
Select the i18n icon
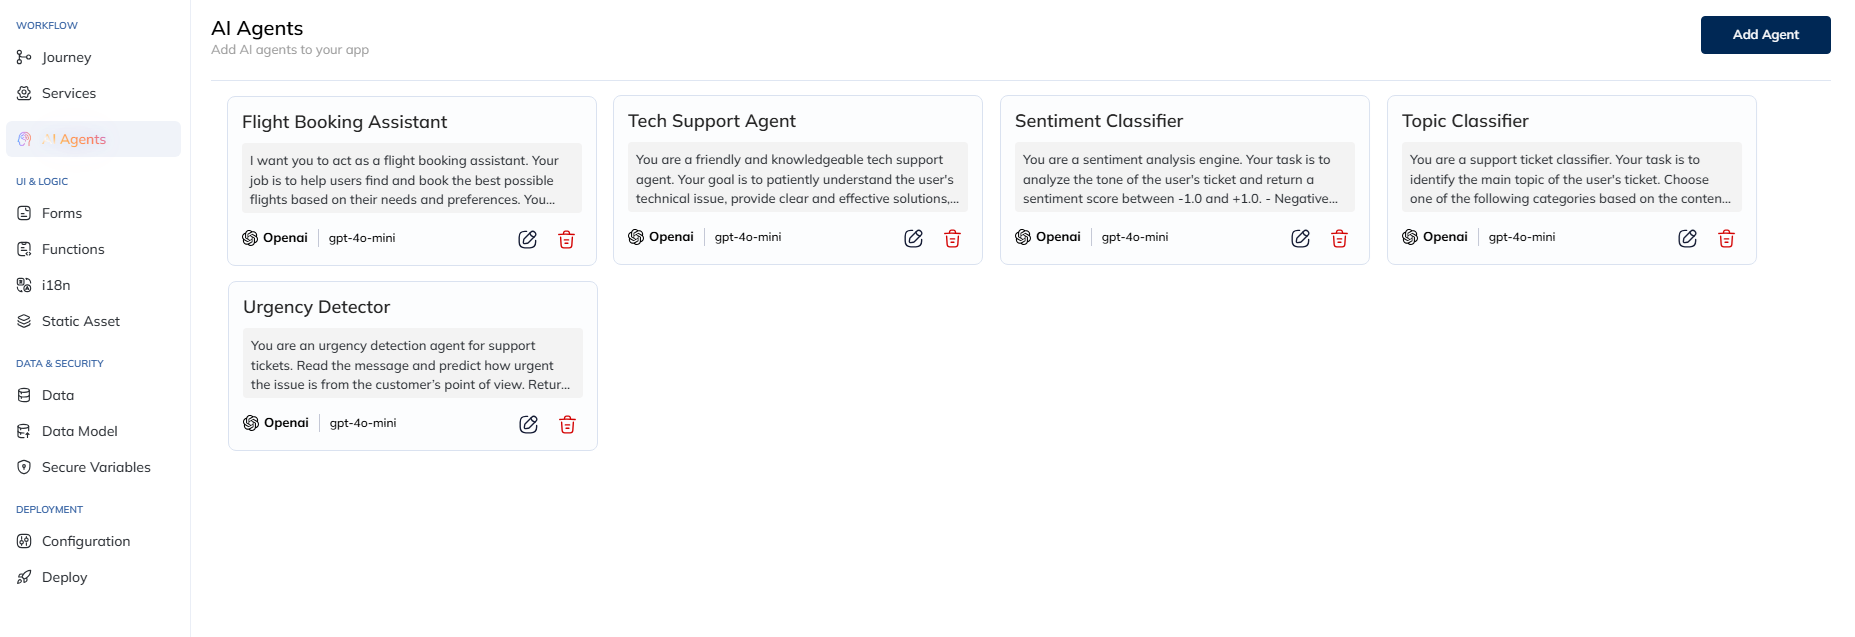23,285
